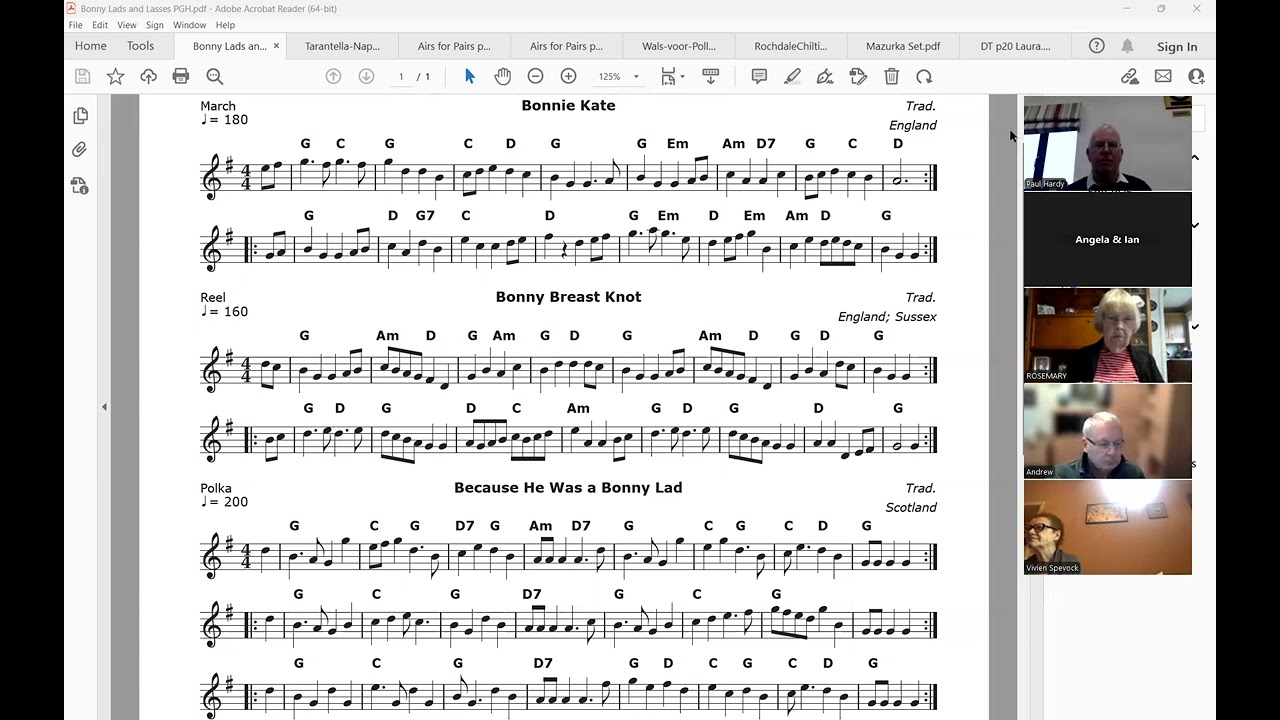
Task: Switch to the Tools tab
Action: 141,46
